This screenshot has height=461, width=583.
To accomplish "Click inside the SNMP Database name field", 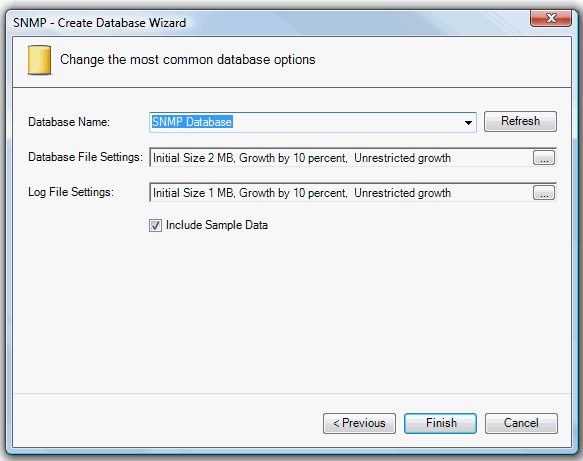I will pos(313,122).
